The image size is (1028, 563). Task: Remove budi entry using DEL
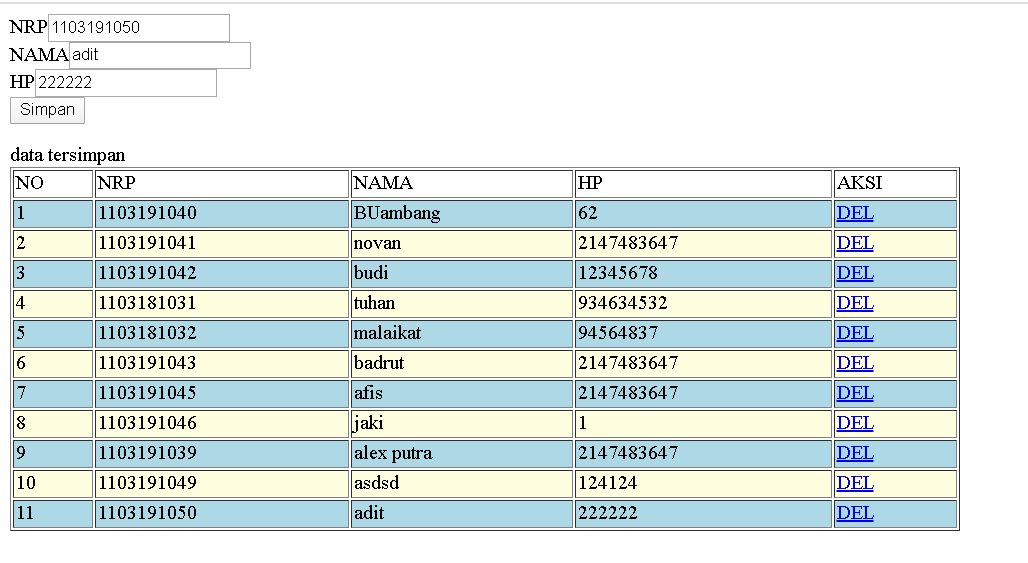tap(855, 273)
